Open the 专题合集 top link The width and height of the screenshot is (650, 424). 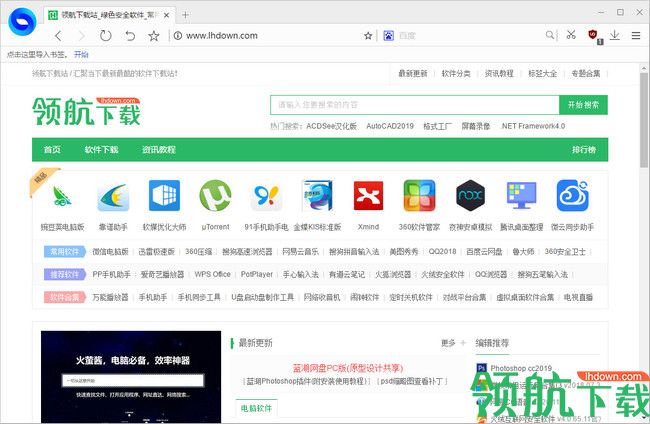click(x=586, y=74)
